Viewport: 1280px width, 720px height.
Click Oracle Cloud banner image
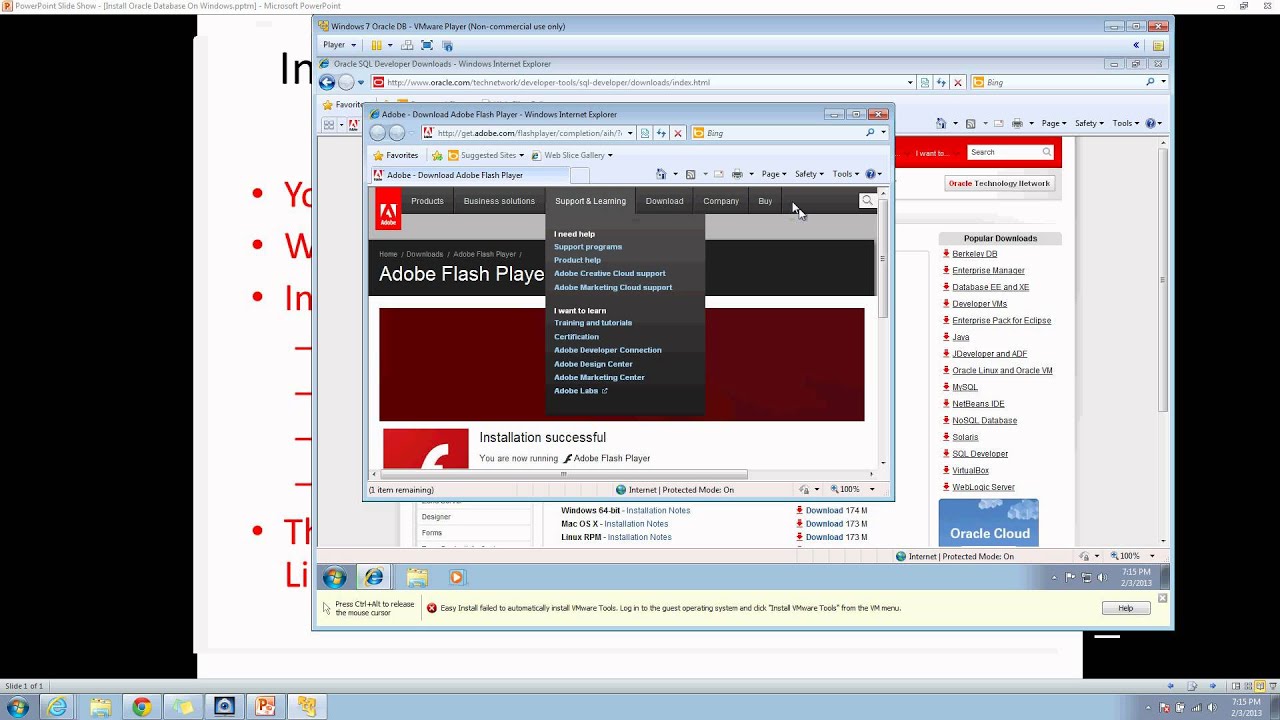989,522
